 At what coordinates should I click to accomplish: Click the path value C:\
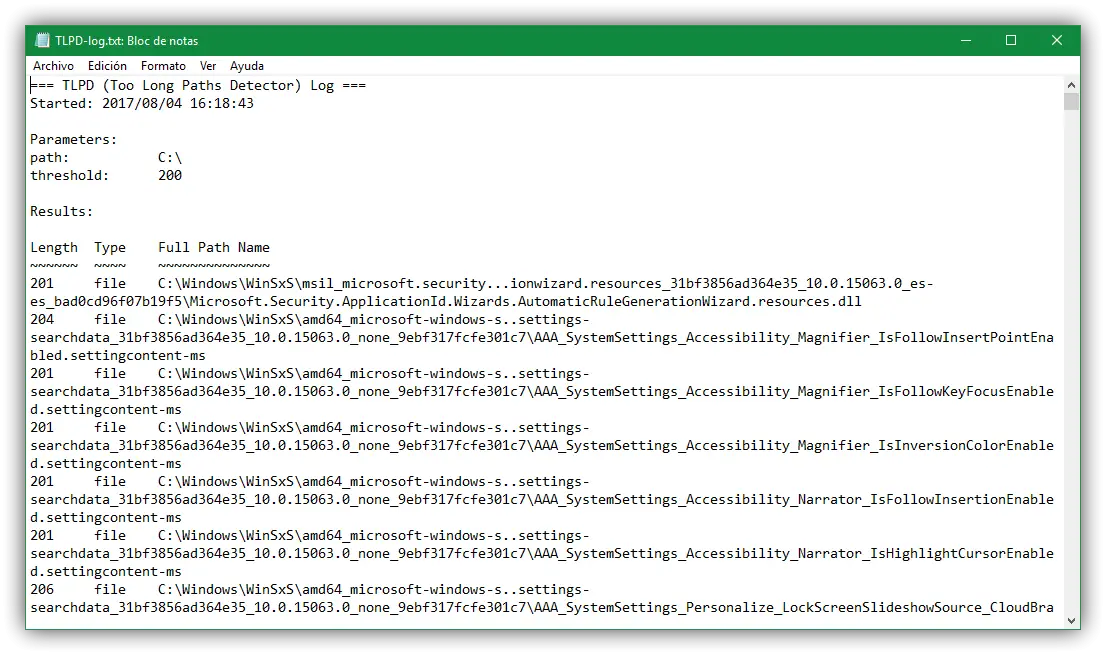point(170,157)
